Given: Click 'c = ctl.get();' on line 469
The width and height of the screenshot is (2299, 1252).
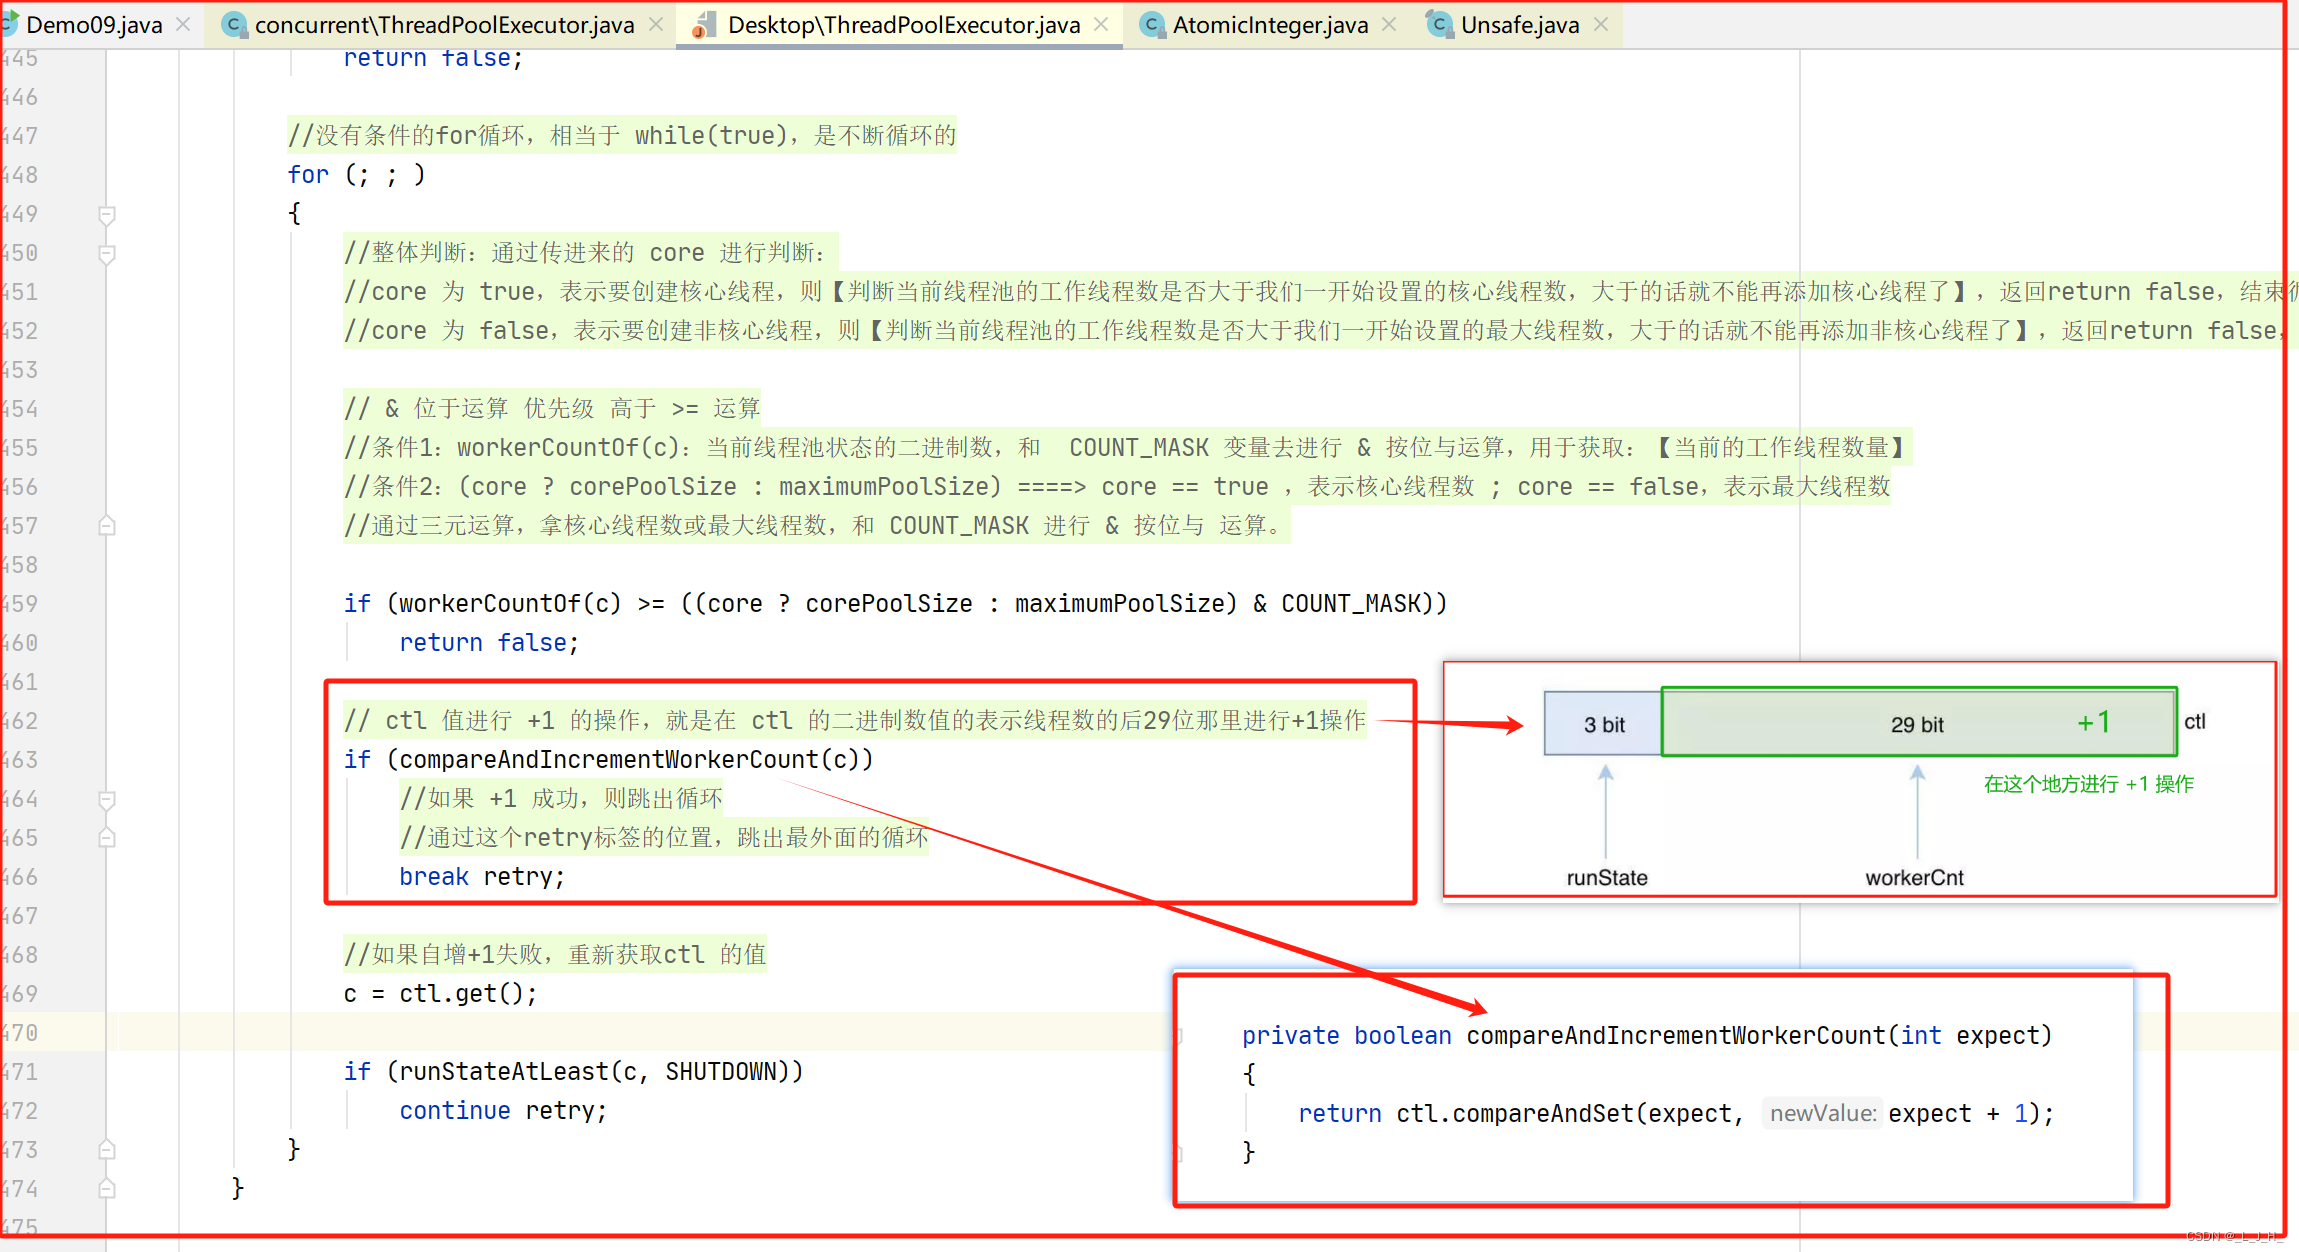Looking at the screenshot, I should click(440, 994).
